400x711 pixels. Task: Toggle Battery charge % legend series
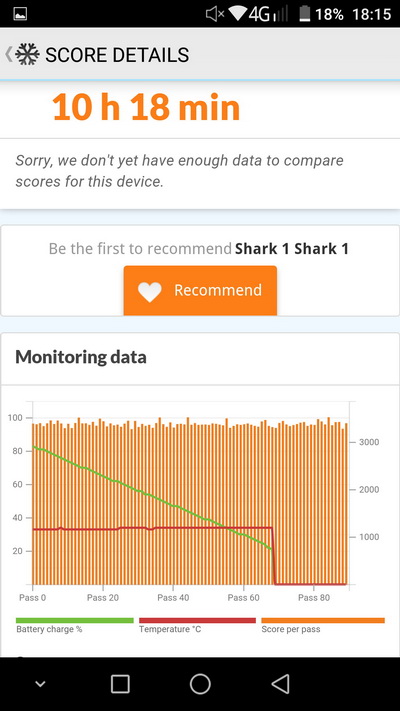(74, 625)
